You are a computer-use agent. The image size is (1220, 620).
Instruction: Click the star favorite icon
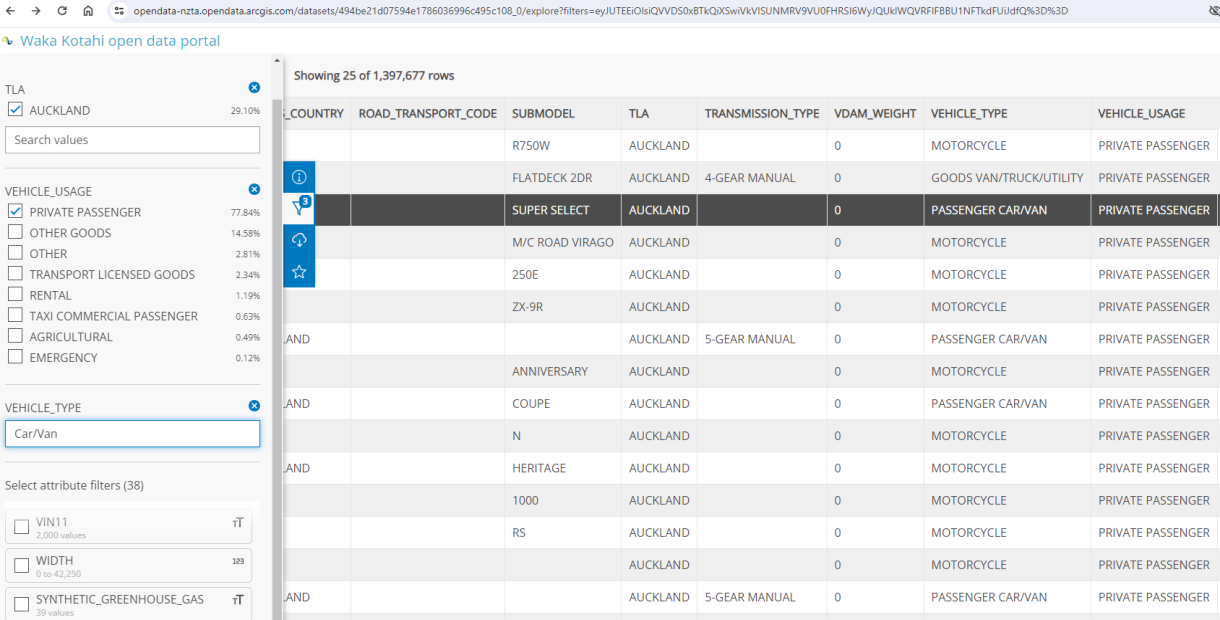click(299, 272)
